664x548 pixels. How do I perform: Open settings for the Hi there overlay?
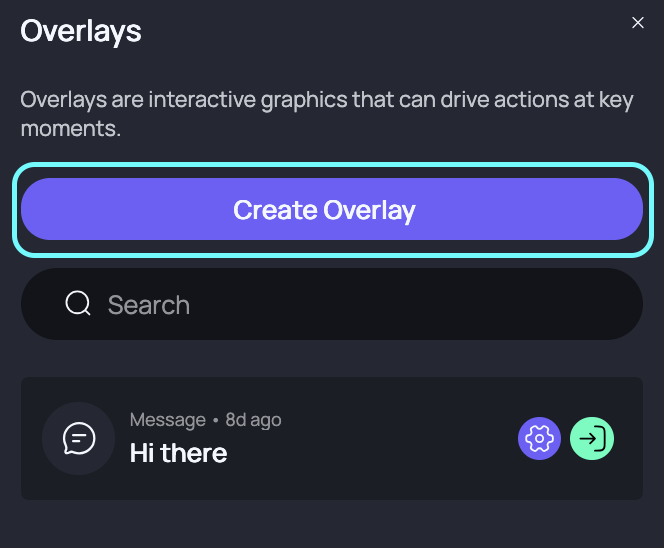tap(539, 438)
